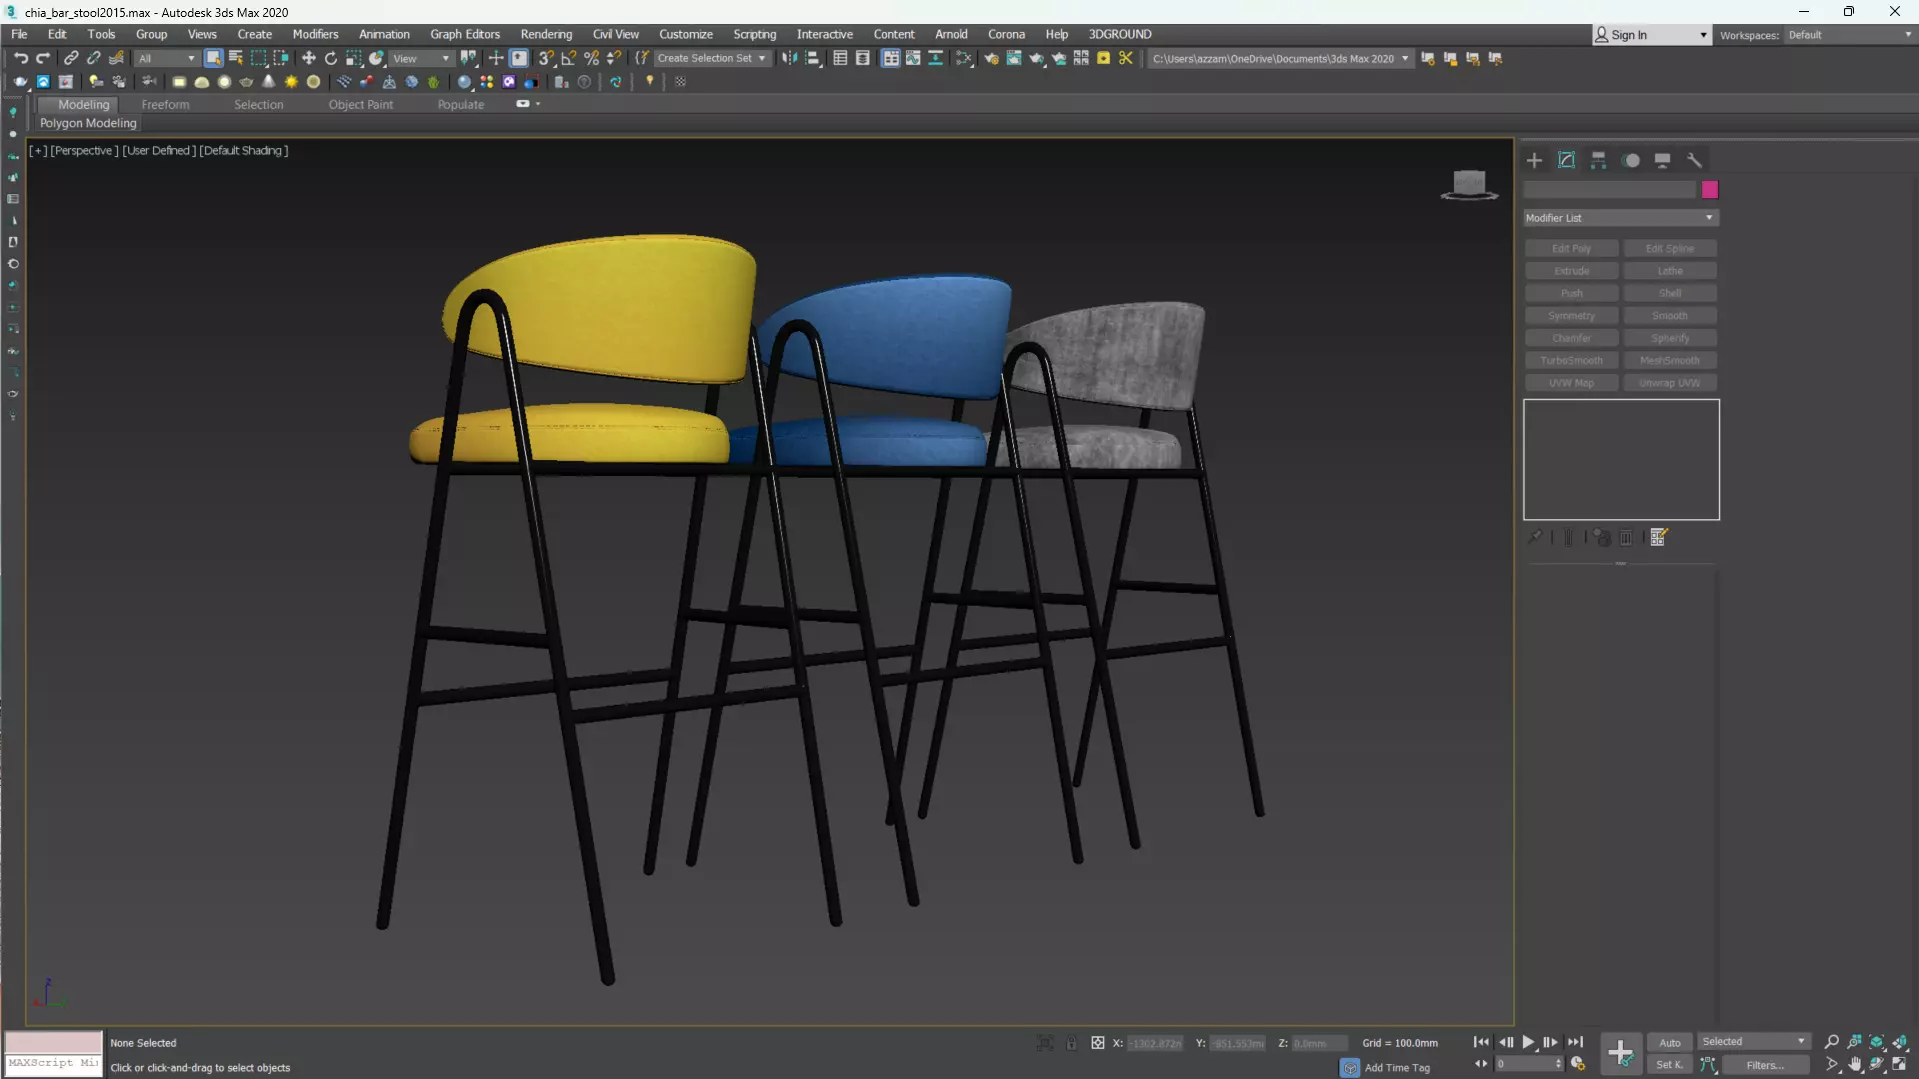Select the Select and Link chain icon
The image size is (1919, 1079).
click(x=71, y=58)
